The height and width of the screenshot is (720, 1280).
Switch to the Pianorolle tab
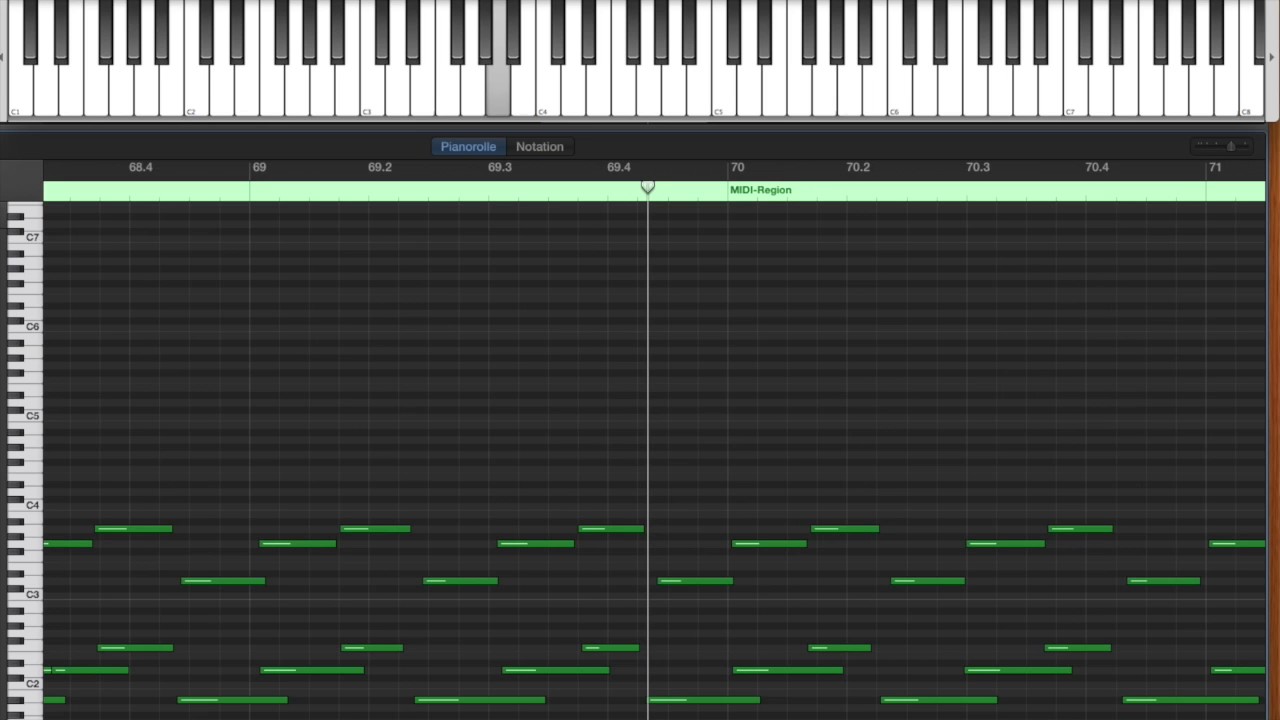(468, 147)
